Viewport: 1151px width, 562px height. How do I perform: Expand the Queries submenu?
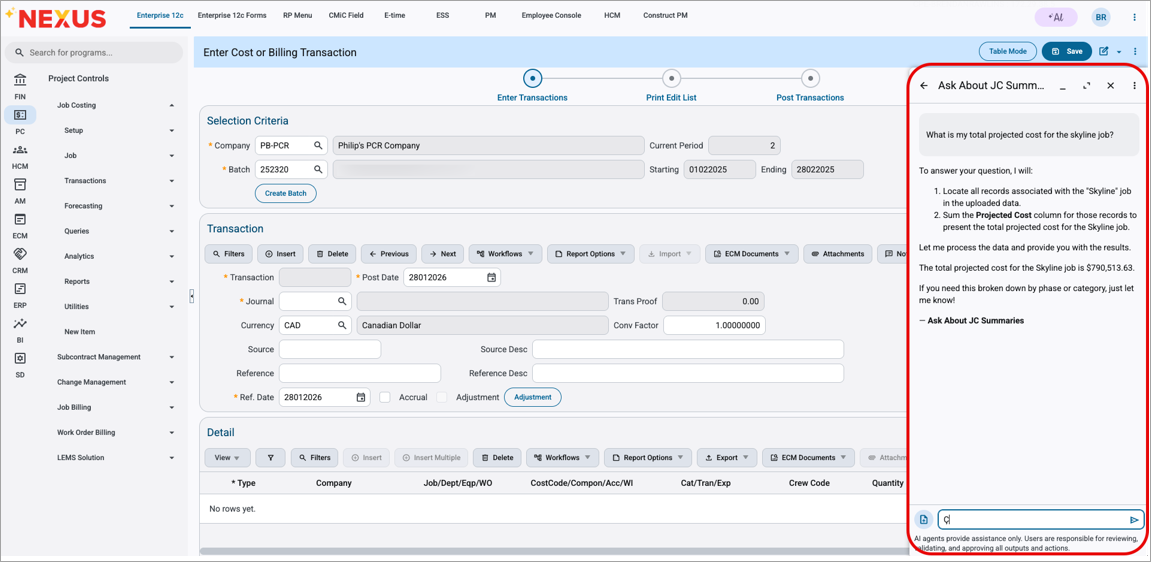coord(172,231)
